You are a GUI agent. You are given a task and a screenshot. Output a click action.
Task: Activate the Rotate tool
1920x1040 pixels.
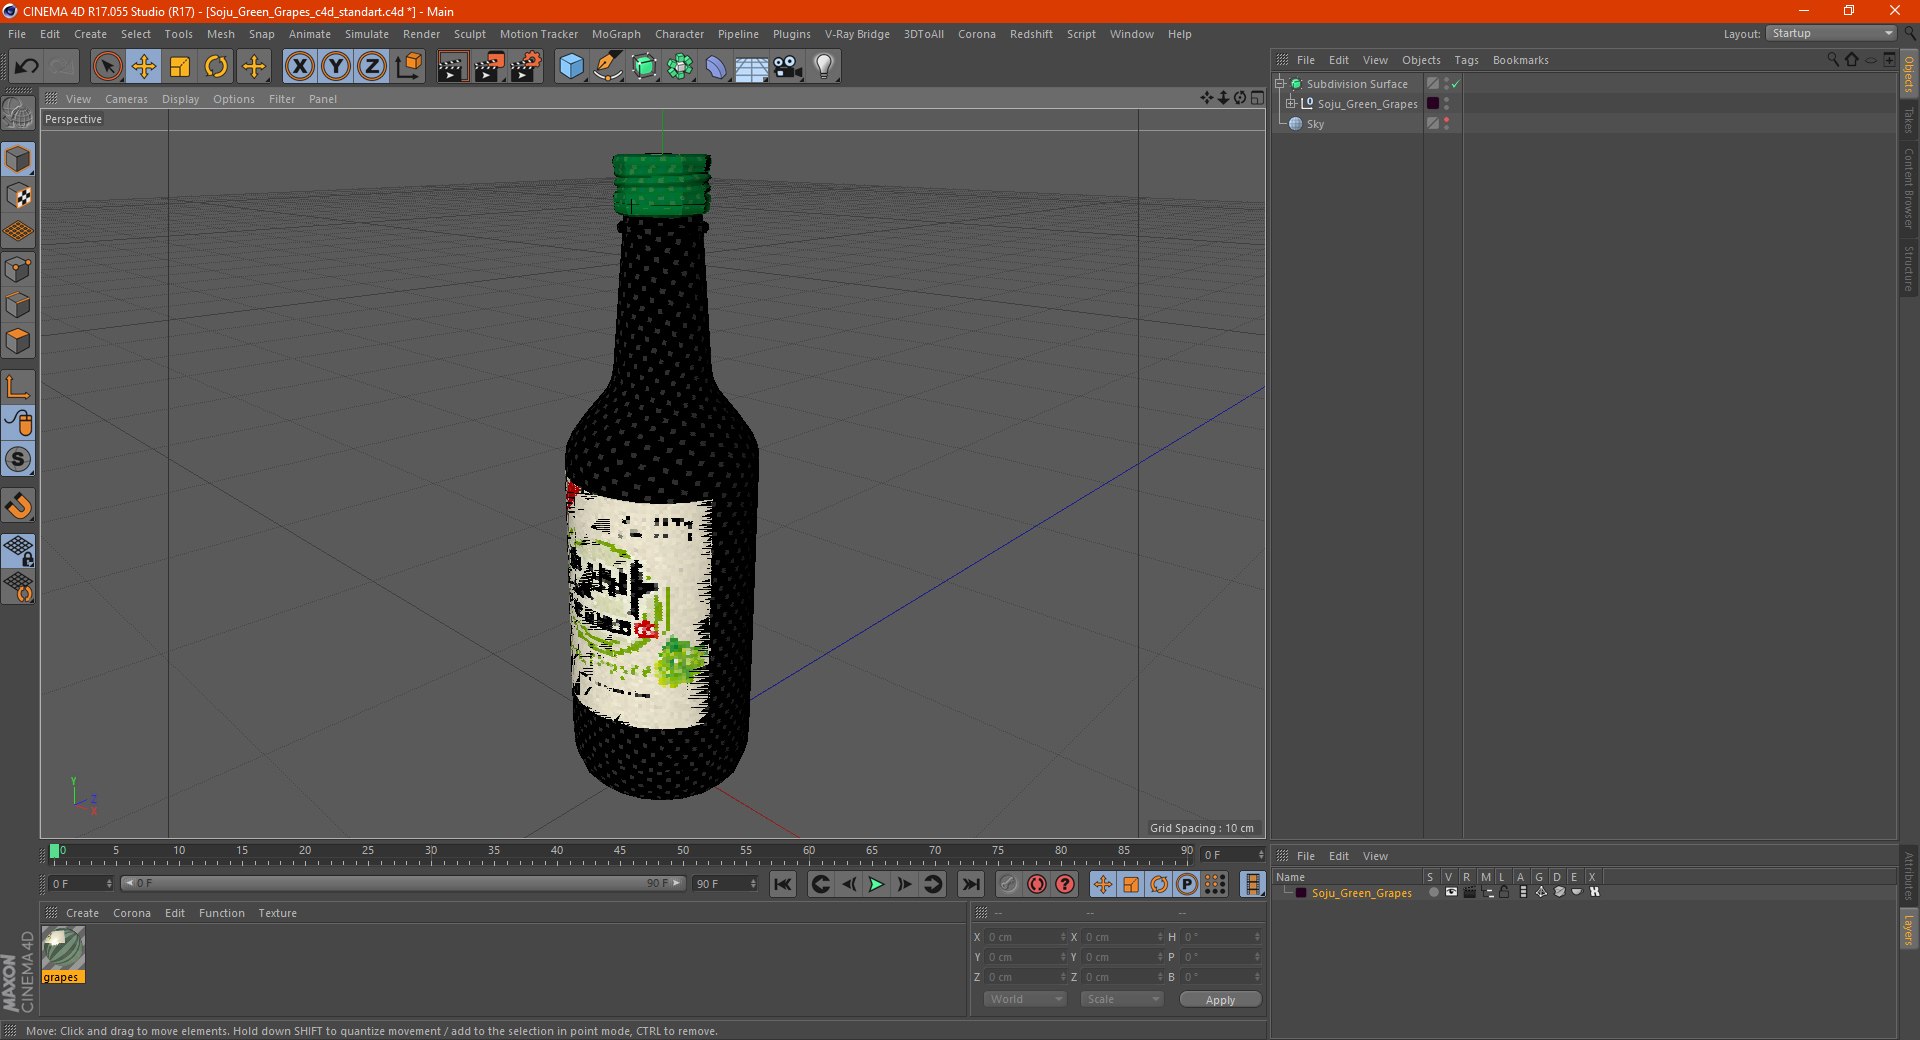click(x=216, y=67)
